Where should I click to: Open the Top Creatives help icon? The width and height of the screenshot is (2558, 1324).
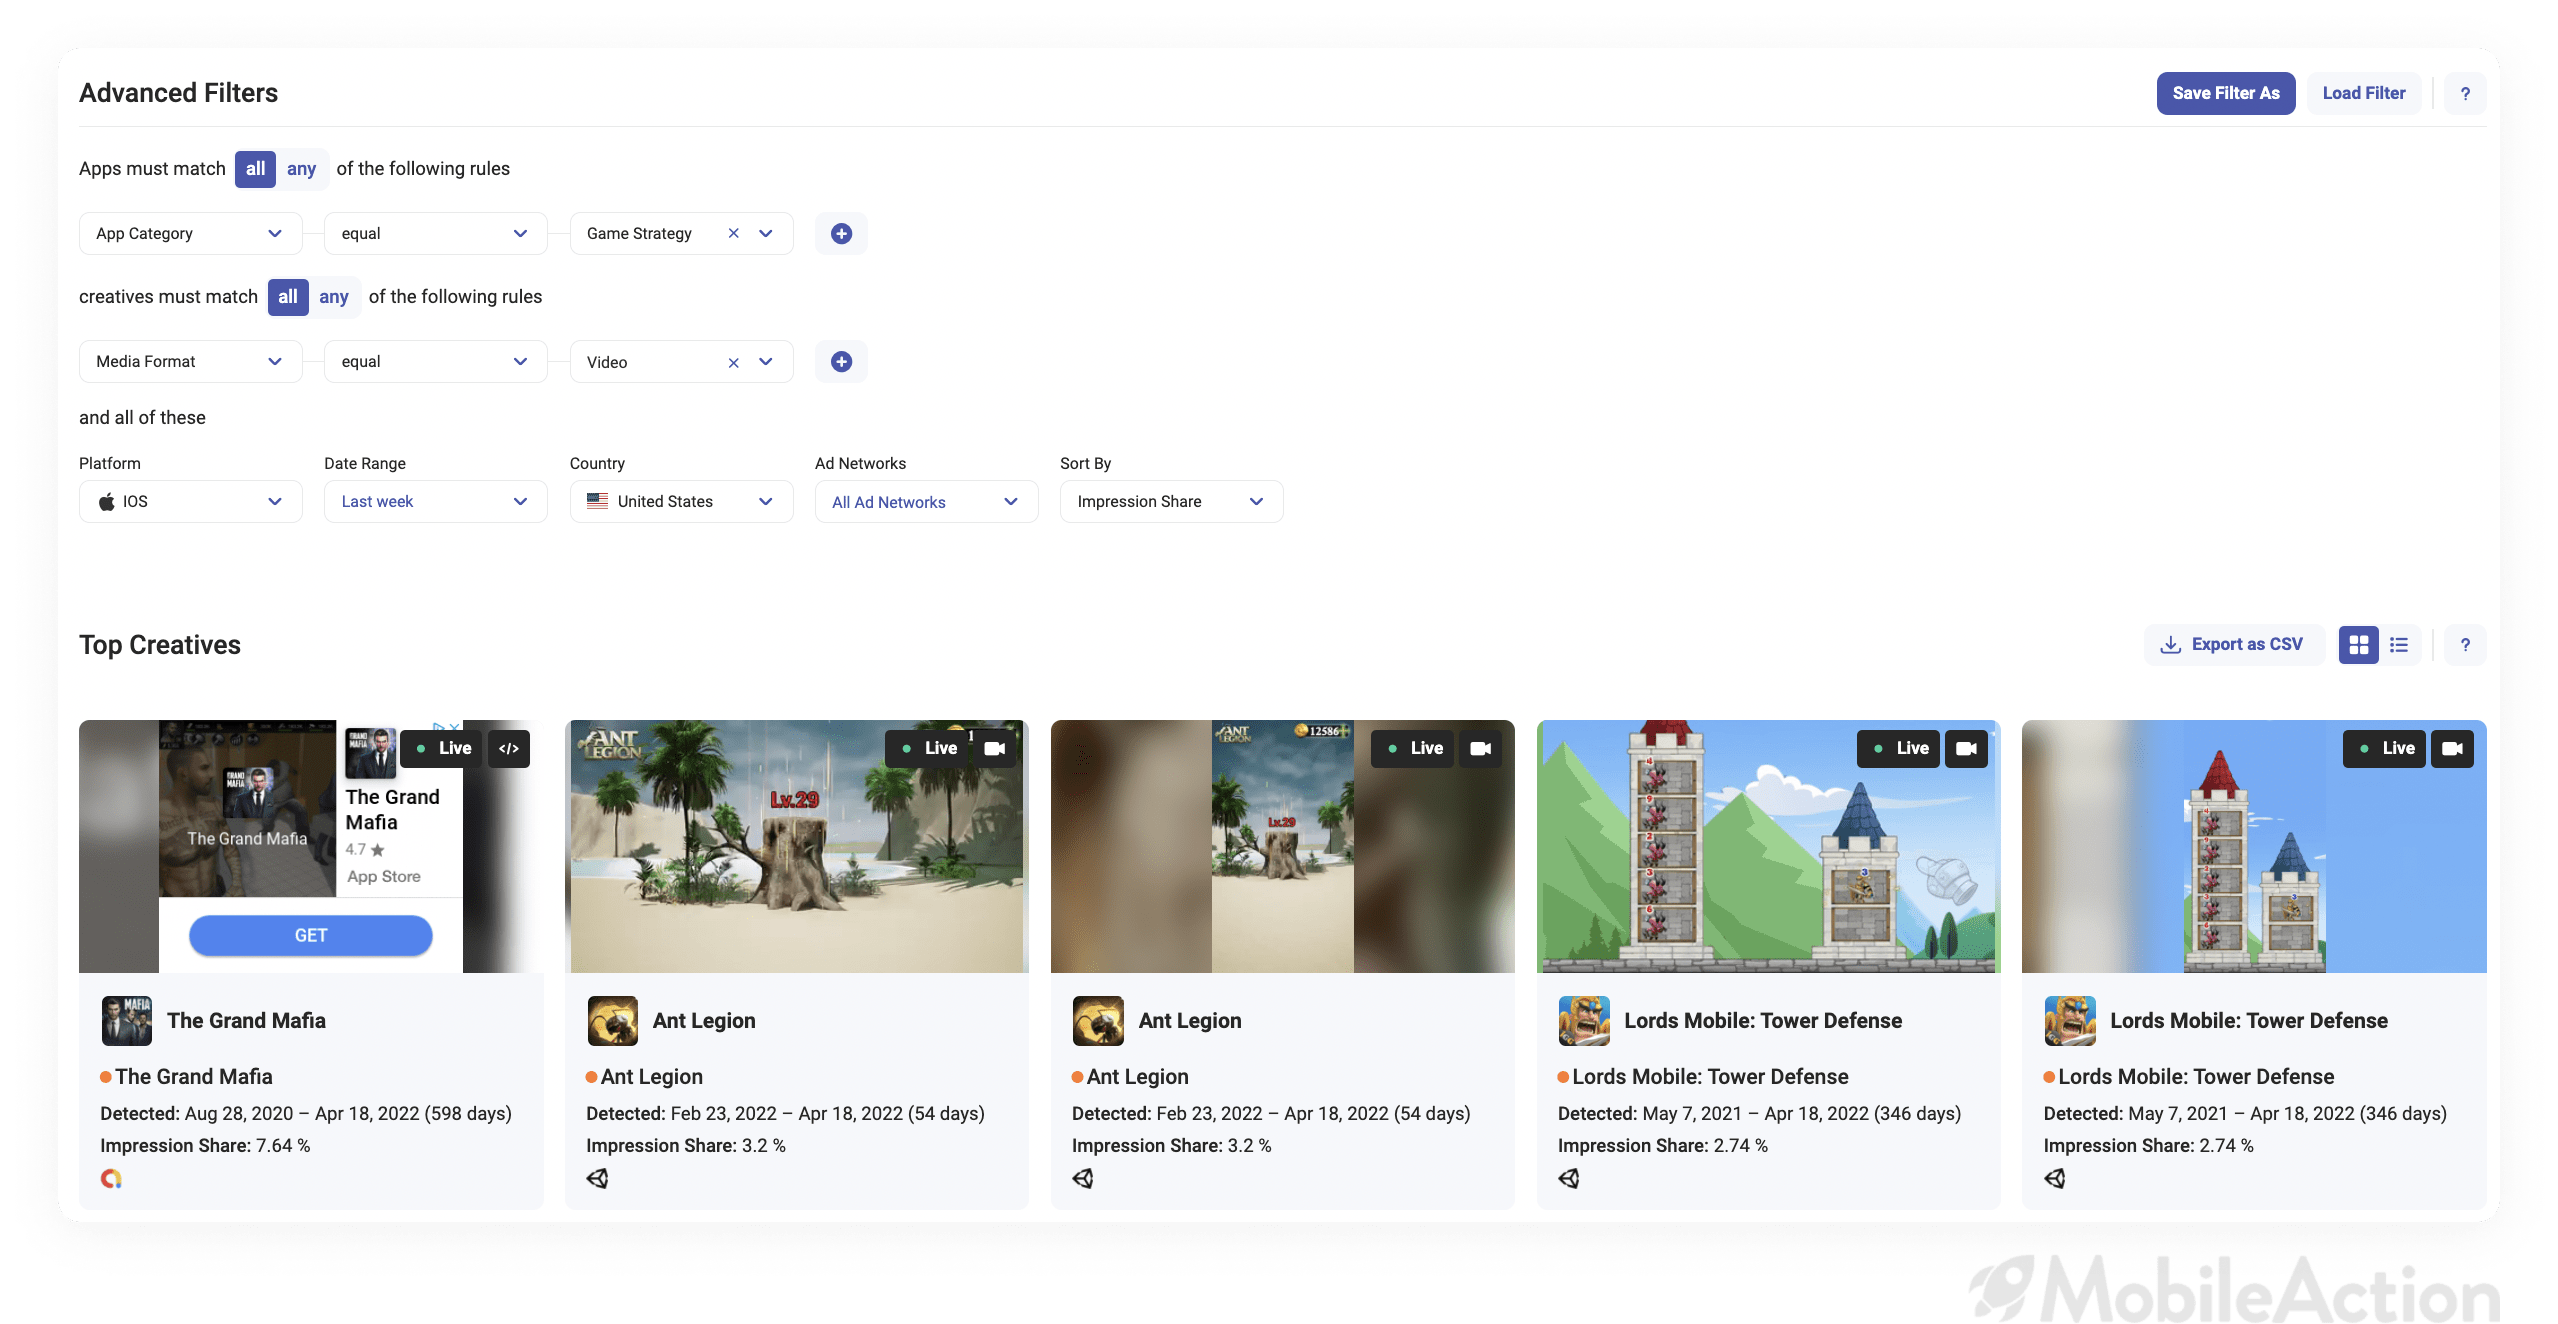[x=2464, y=645]
